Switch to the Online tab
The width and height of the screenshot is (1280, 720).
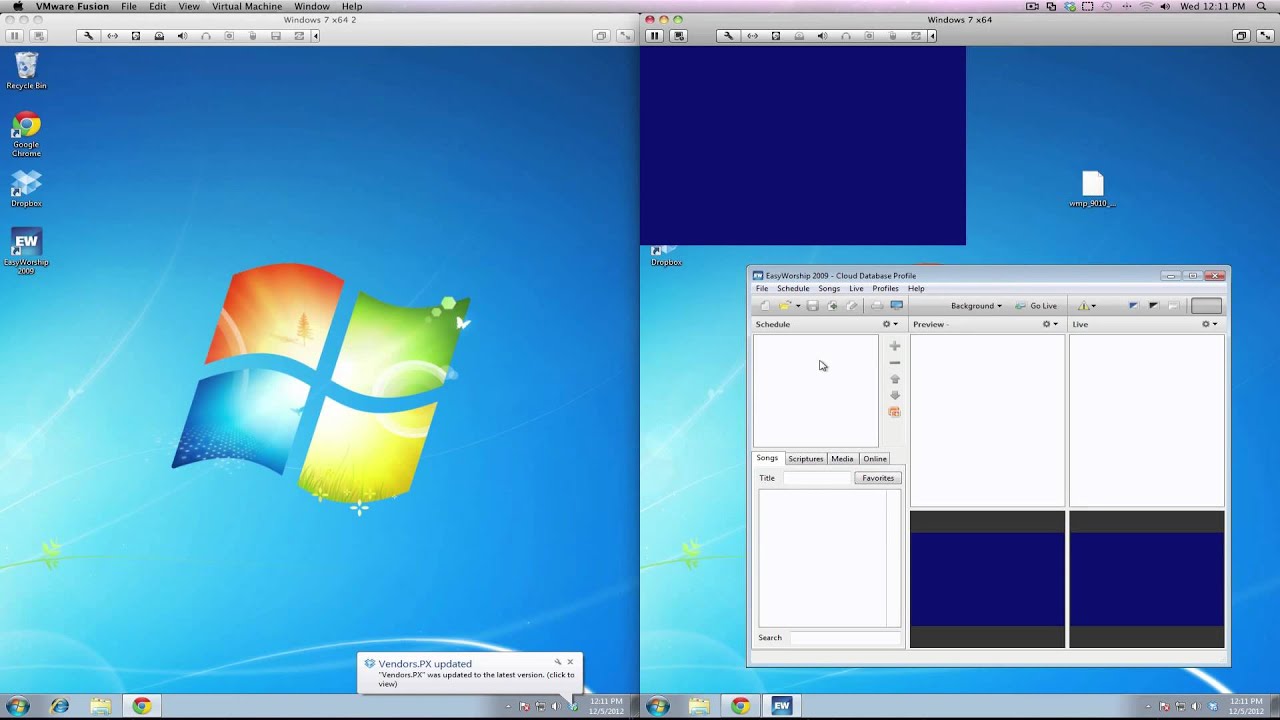[875, 459]
